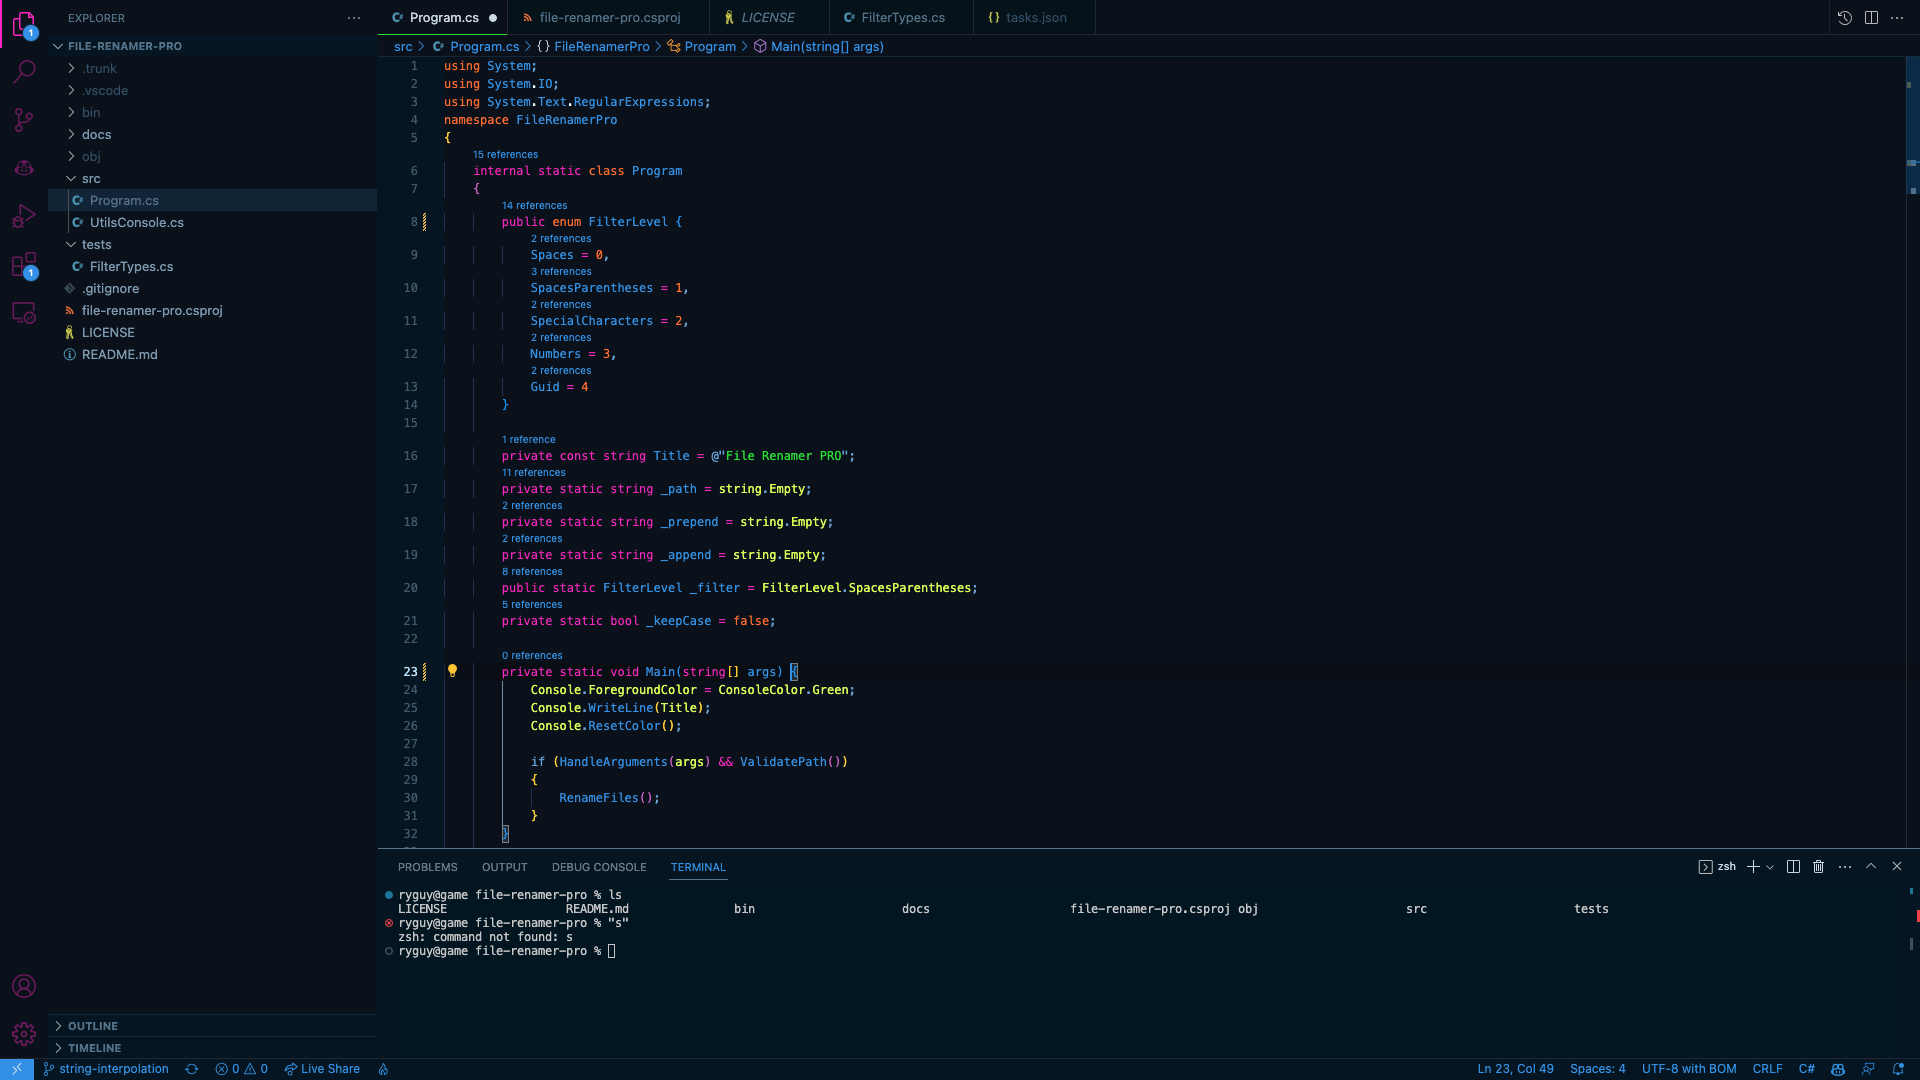
Task: Toggle Live Share in status bar
Action: click(x=322, y=1069)
